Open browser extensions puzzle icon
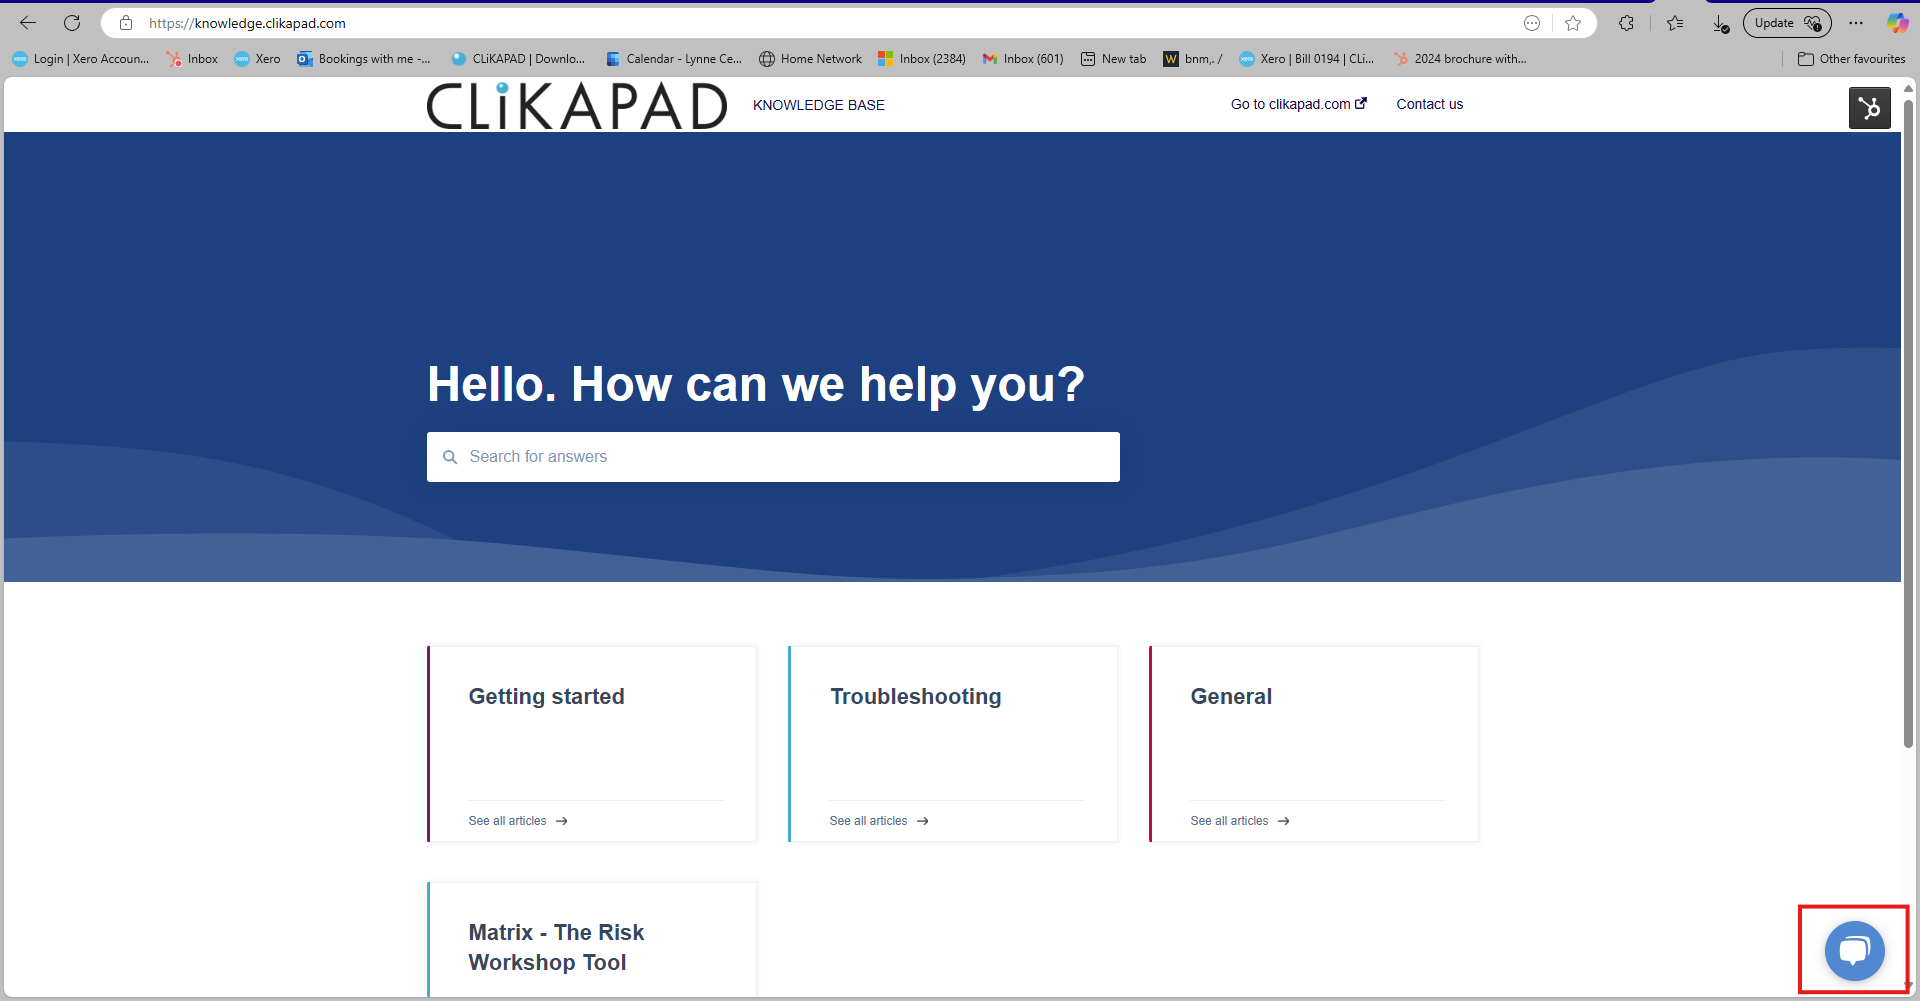This screenshot has width=1920, height=1001. [x=1627, y=23]
